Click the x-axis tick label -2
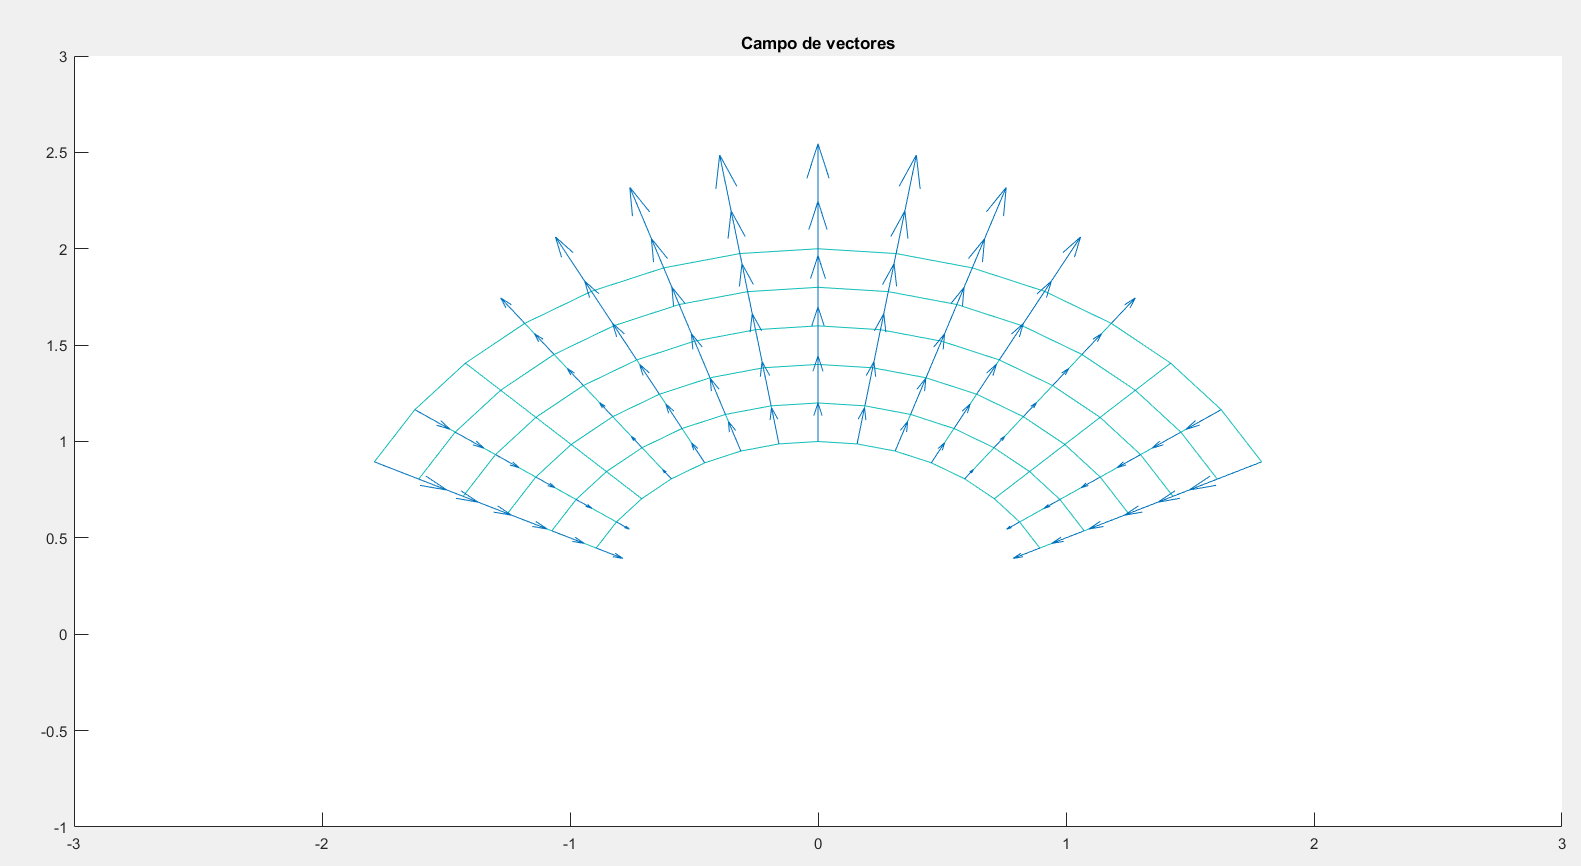1581x866 pixels. point(321,844)
